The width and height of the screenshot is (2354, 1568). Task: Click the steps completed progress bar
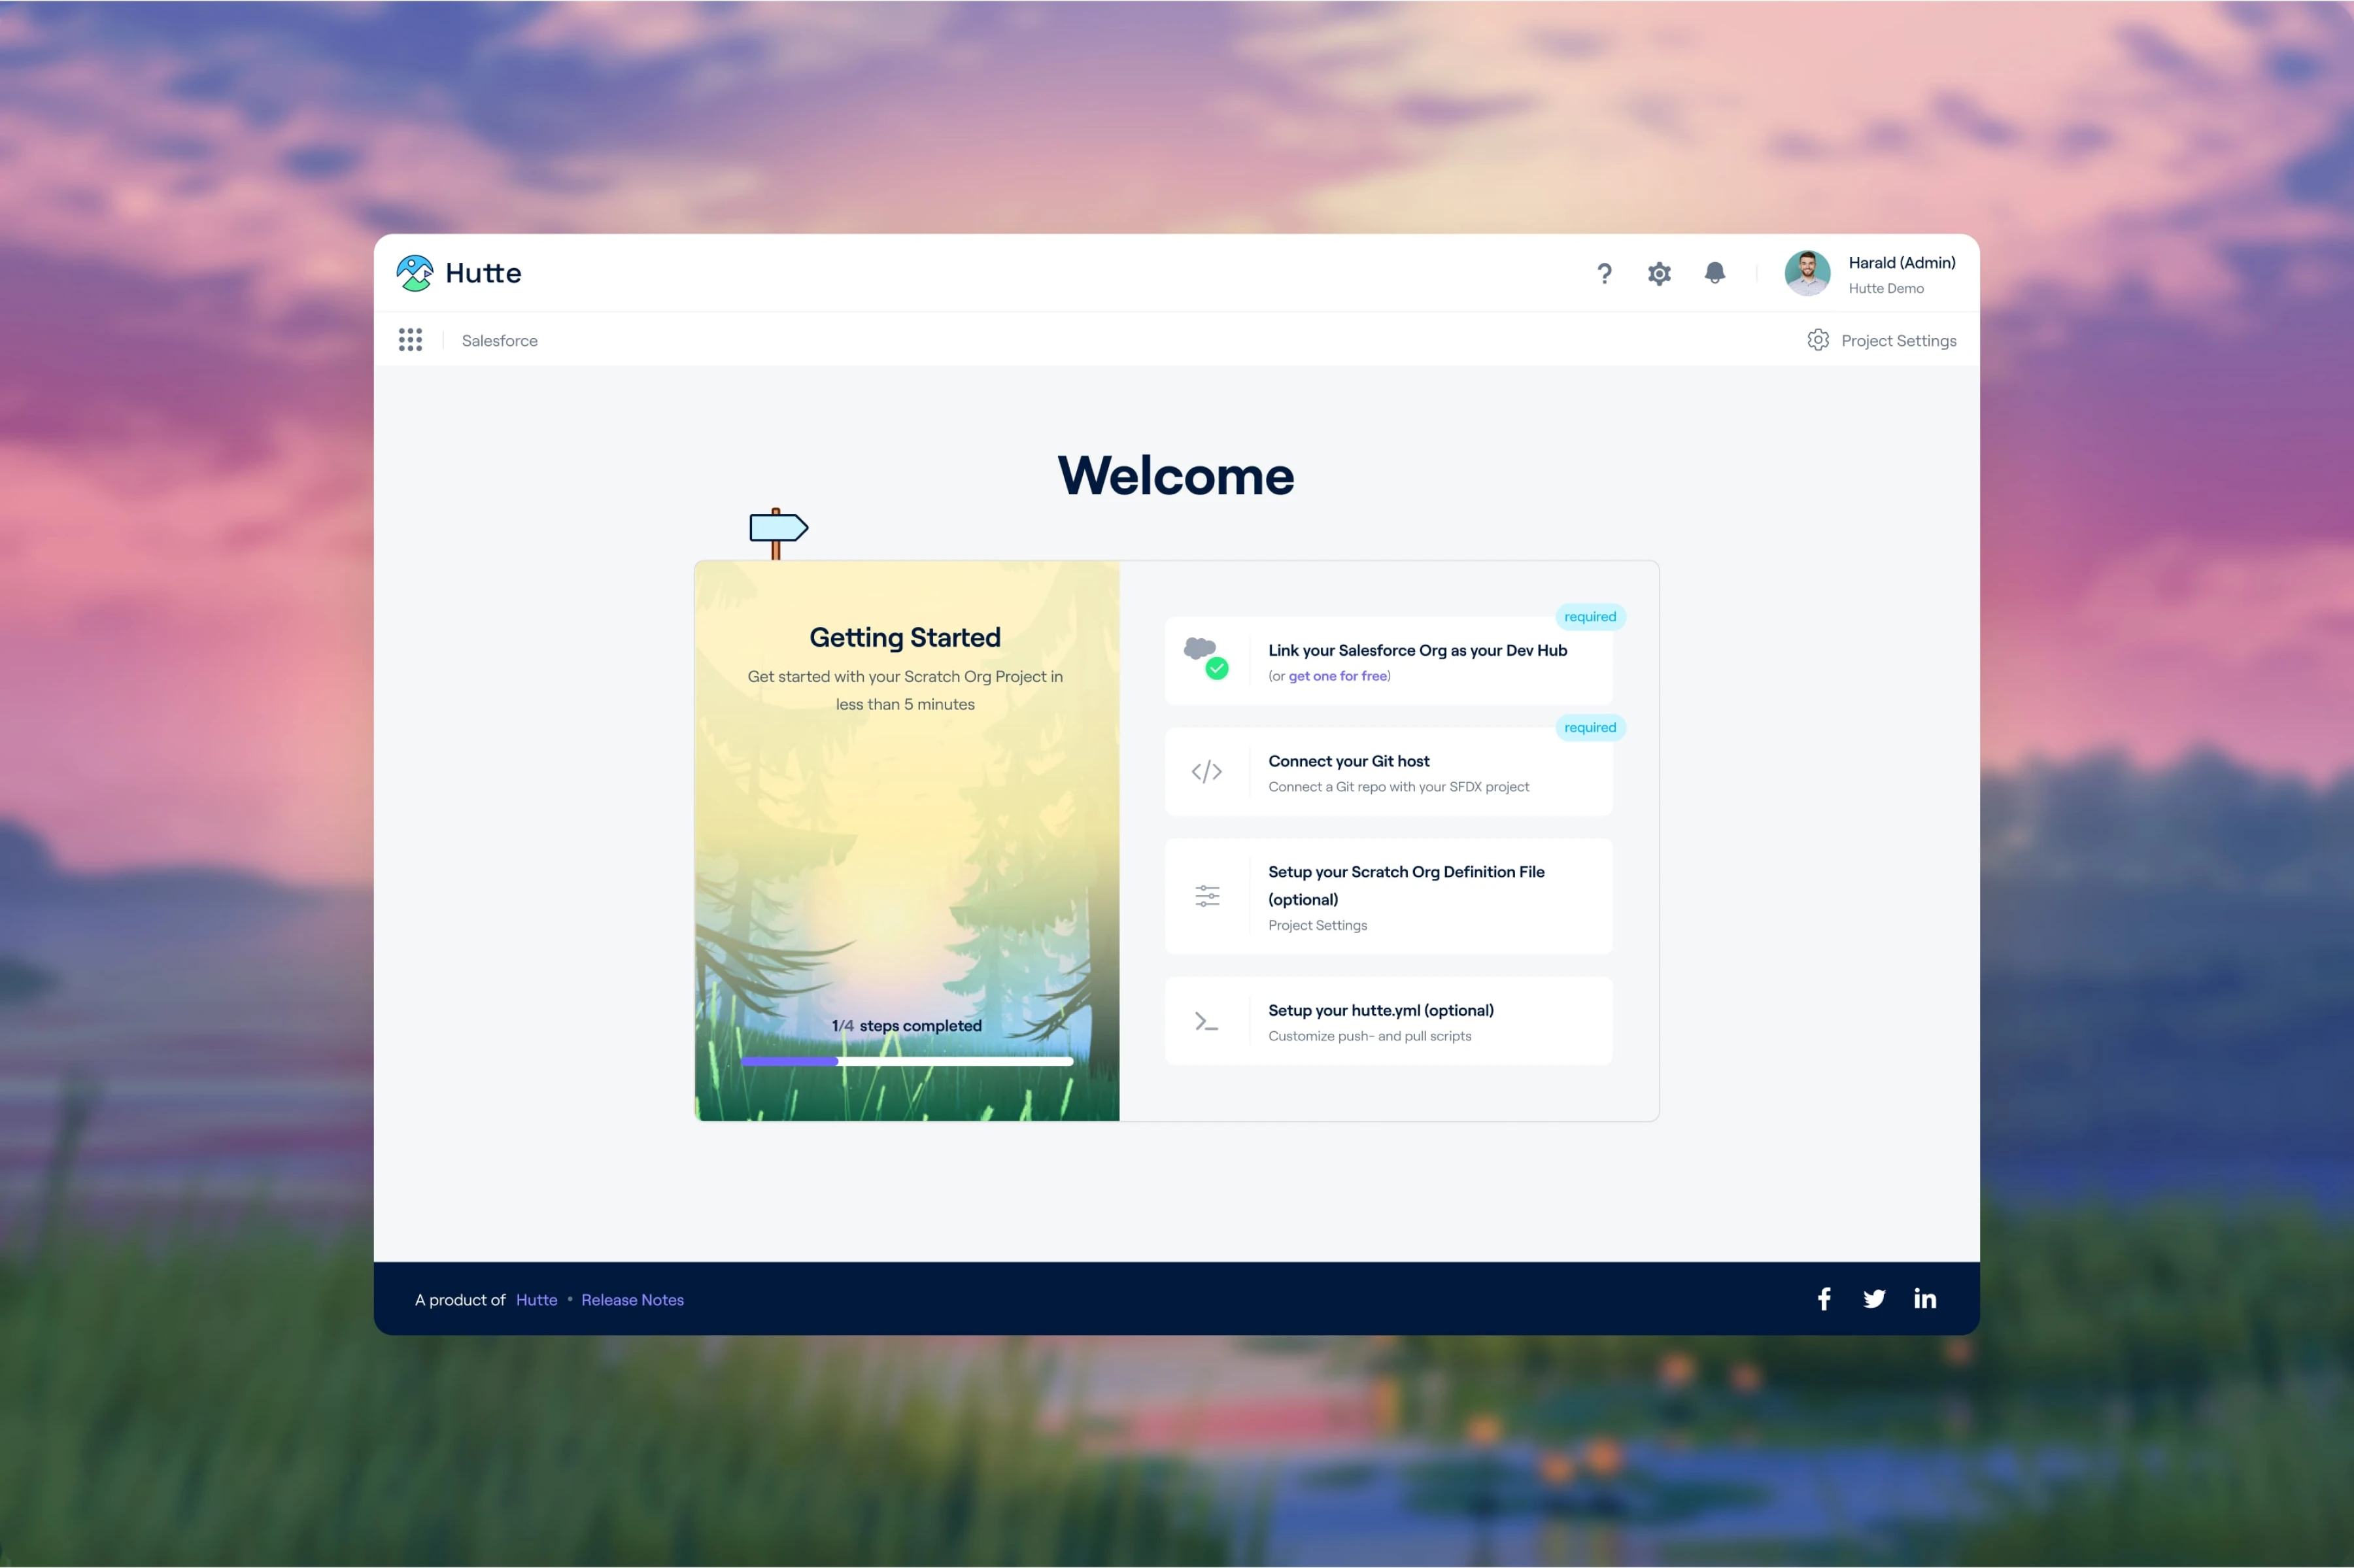[x=907, y=1061]
